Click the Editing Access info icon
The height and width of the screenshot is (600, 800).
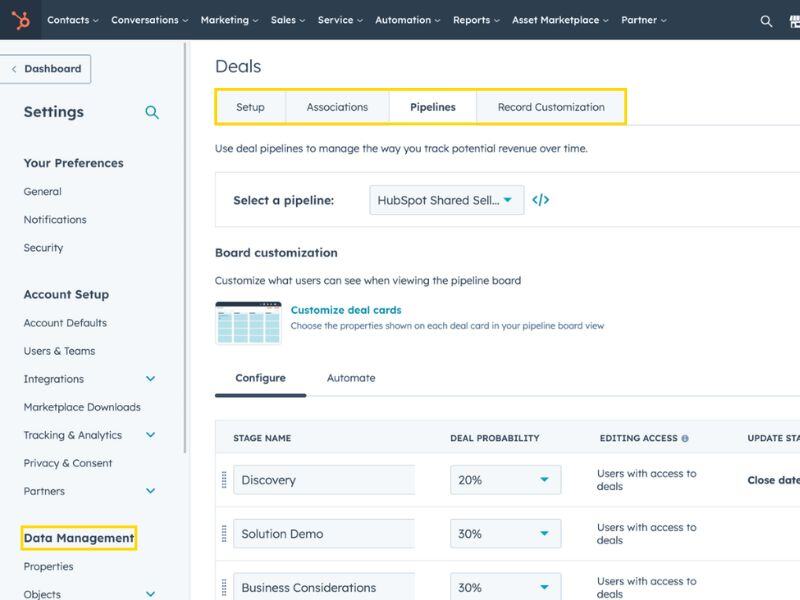685,438
